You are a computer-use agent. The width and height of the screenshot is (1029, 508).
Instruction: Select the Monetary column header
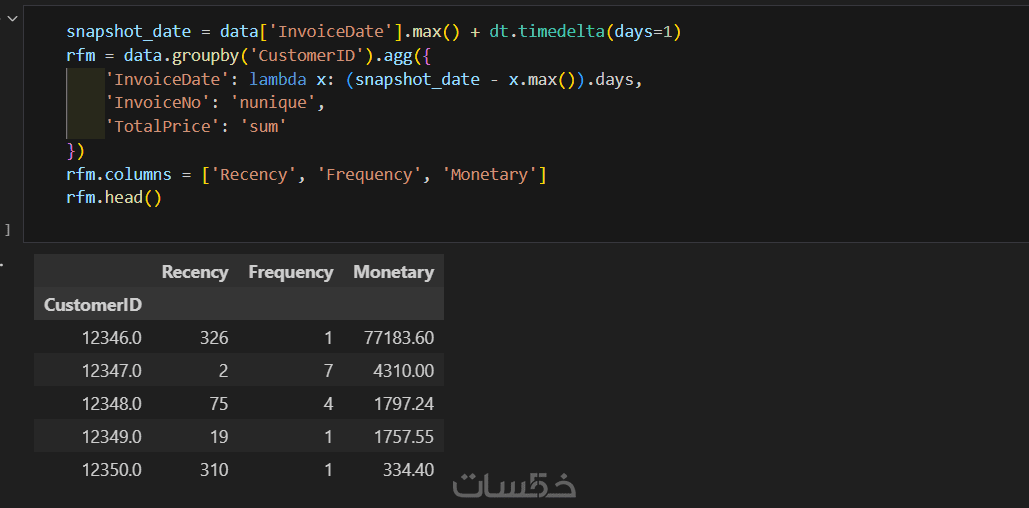coord(393,272)
